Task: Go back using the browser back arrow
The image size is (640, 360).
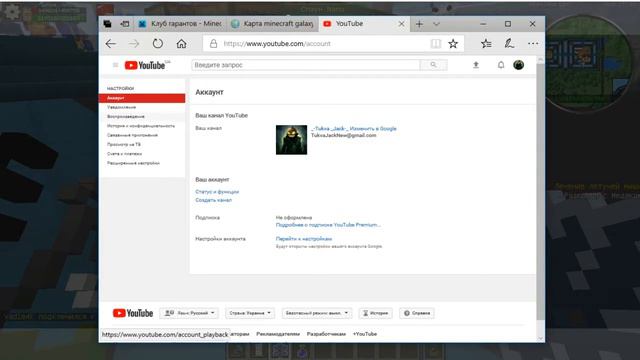Action: coord(111,44)
